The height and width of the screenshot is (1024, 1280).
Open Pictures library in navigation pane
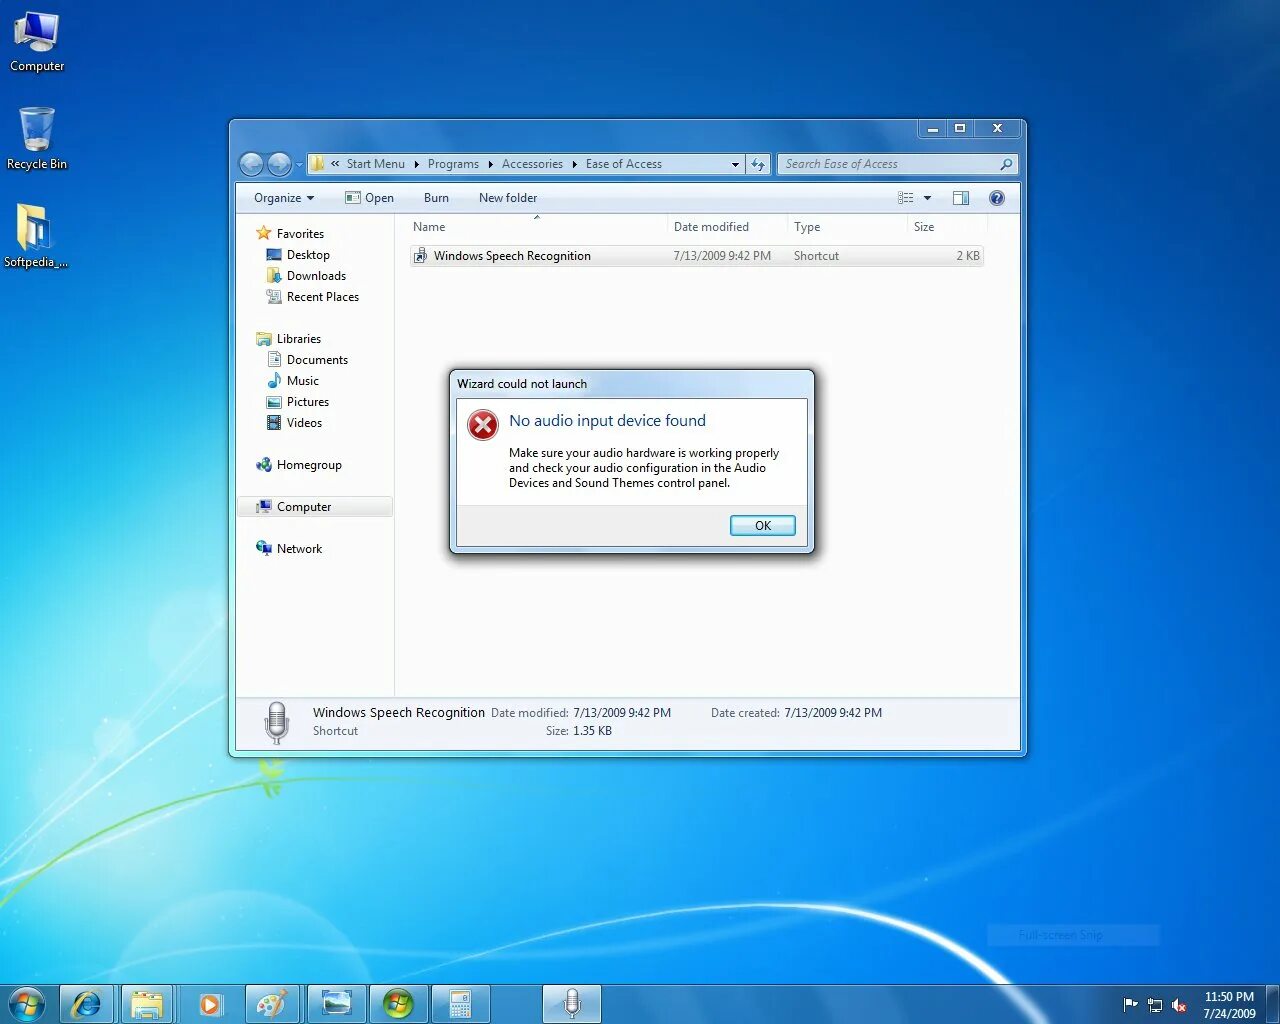point(298,402)
